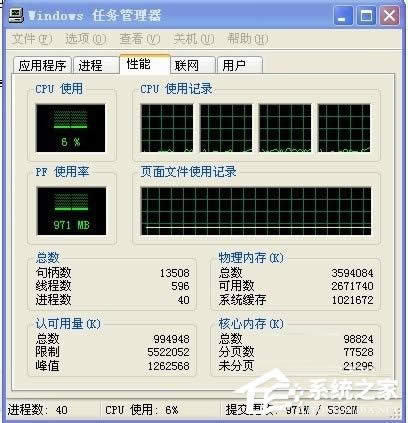
Task: Click the 分页数 value 77528
Action: [x=358, y=352]
